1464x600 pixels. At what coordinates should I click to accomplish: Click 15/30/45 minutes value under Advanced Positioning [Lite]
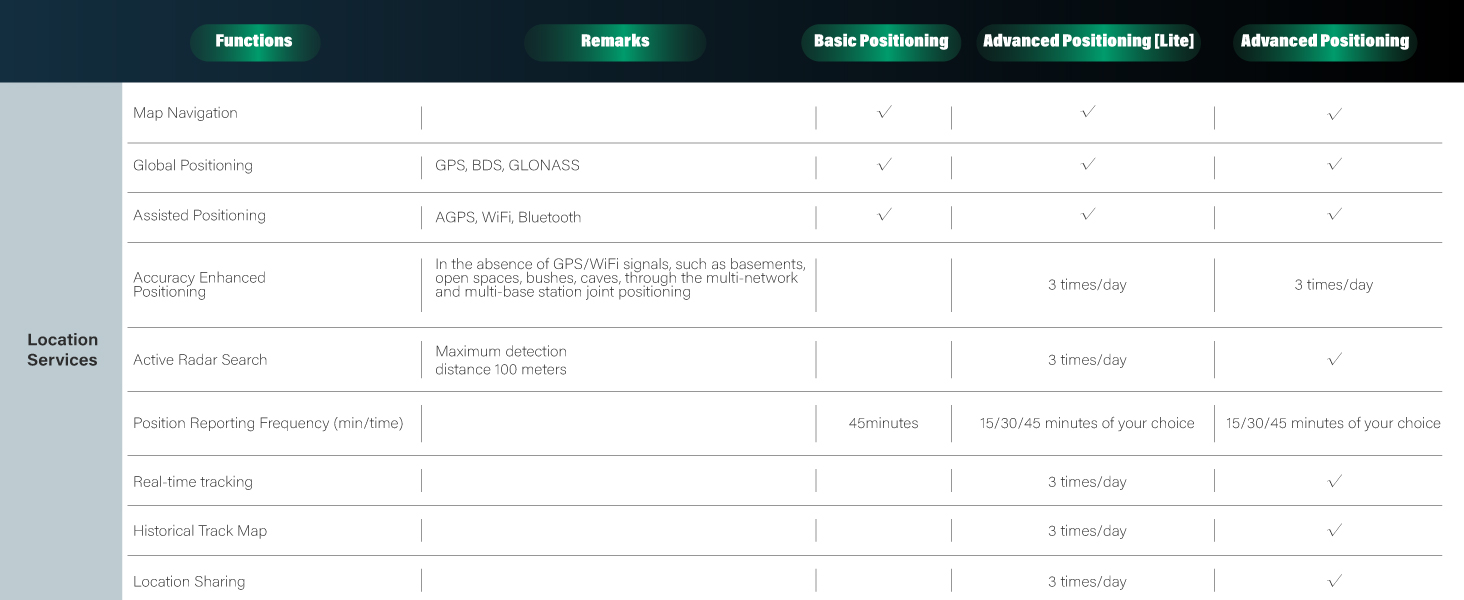pyautogui.click(x=1087, y=423)
